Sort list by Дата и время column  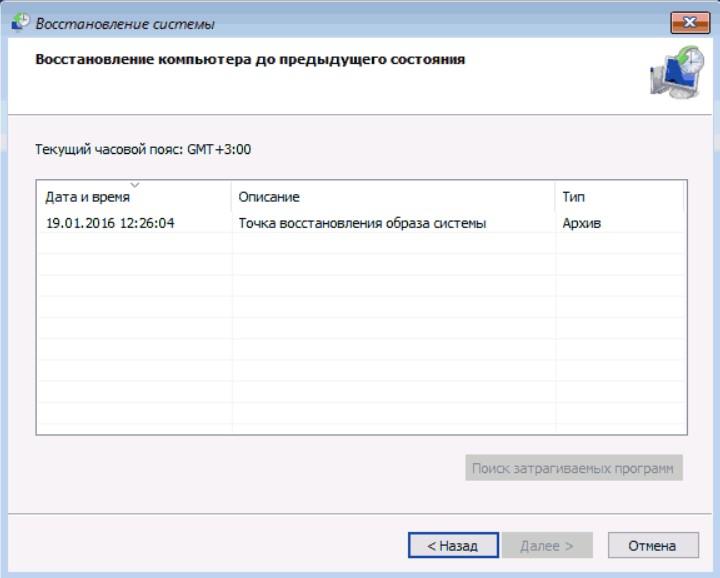pyautogui.click(x=134, y=196)
